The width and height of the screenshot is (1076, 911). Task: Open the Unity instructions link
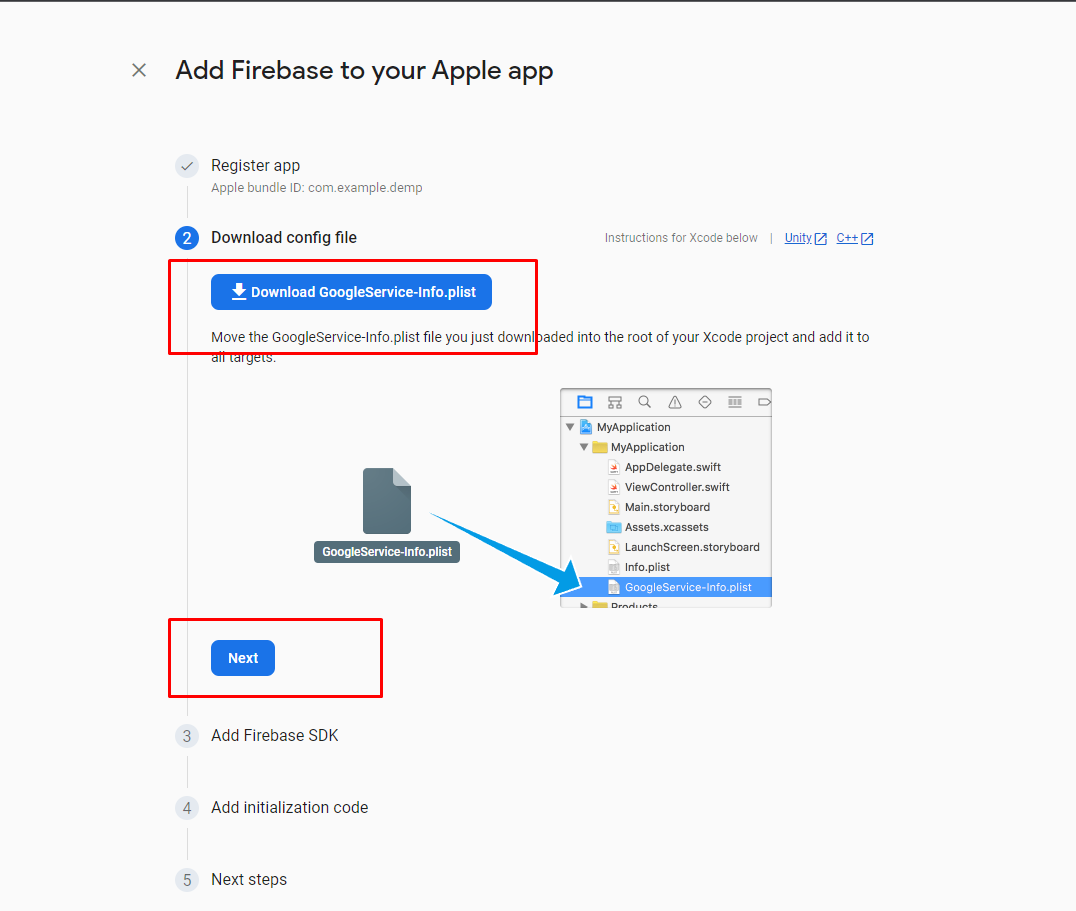pos(798,238)
